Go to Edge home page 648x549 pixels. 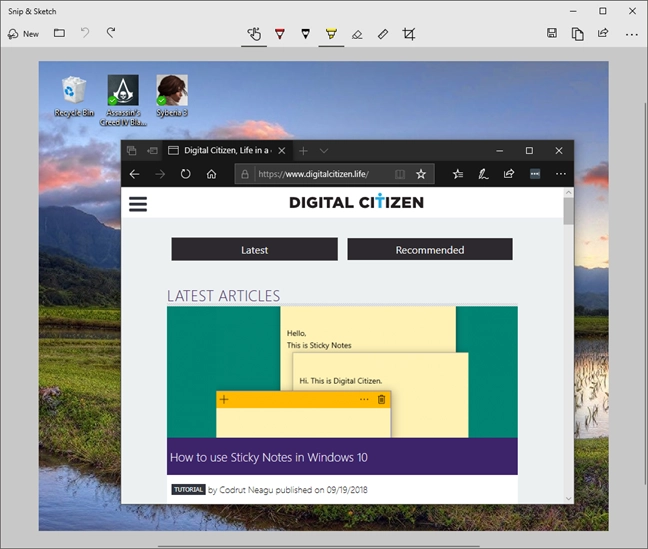click(x=211, y=174)
